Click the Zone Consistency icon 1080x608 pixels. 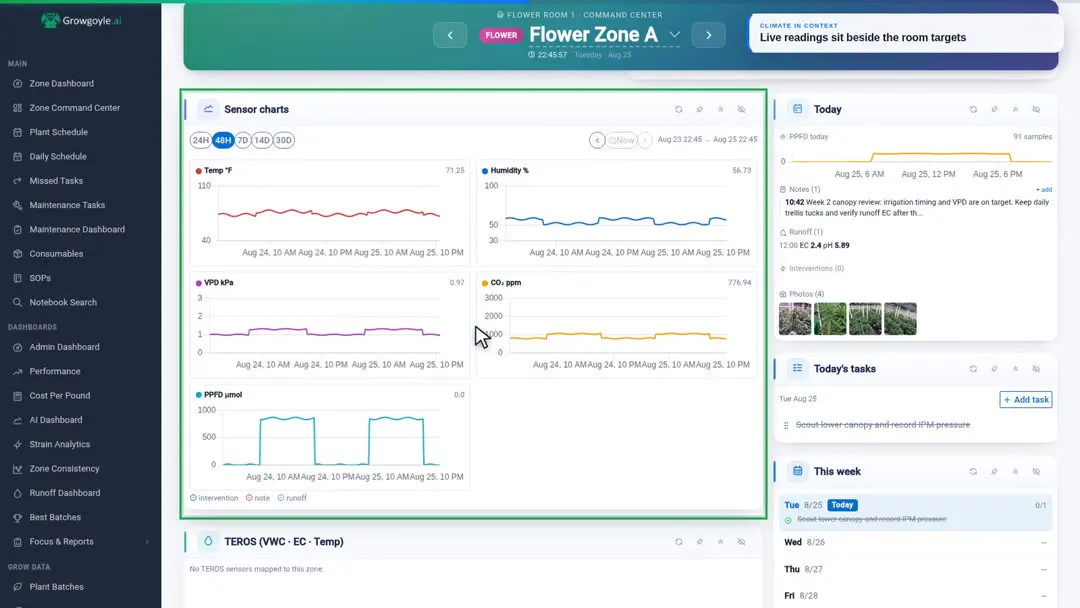coord(17,469)
